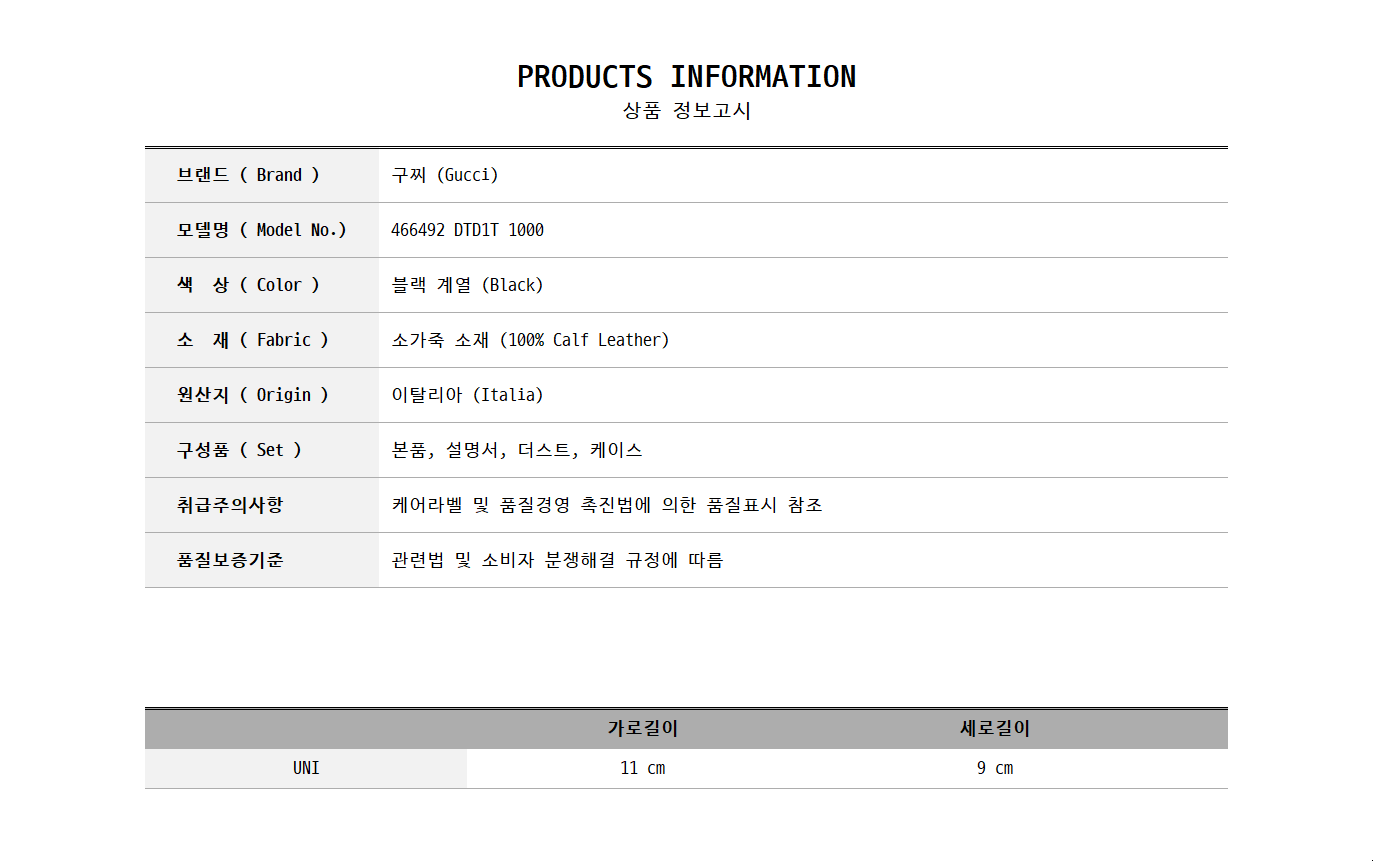
Task: Click the 이탈리아 (Italia) origin value
Action: (x=467, y=395)
